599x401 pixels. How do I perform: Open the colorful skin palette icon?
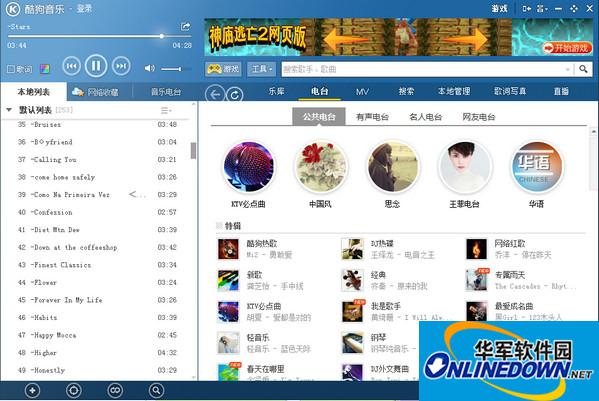click(44, 69)
